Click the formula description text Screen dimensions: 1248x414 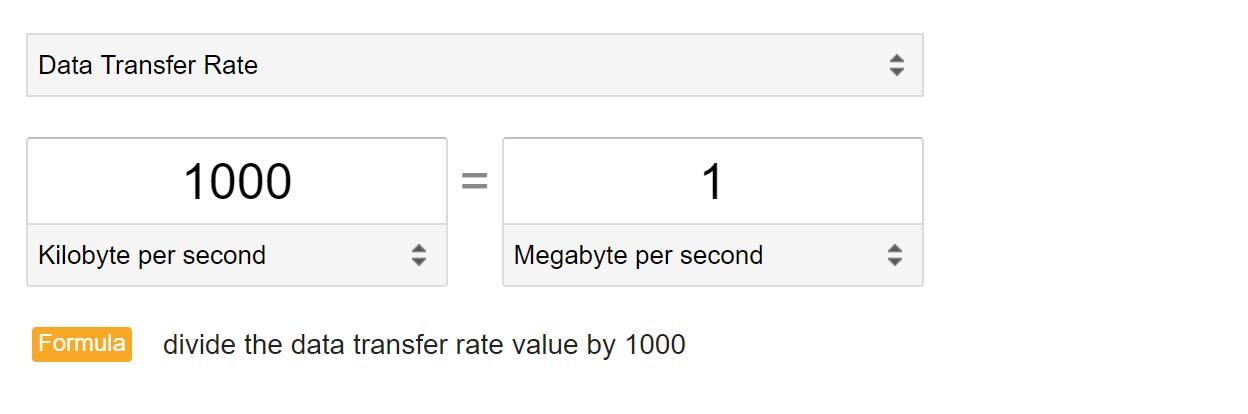(424, 345)
